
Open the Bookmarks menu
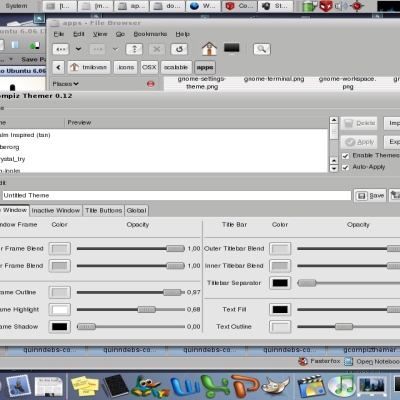pos(150,34)
